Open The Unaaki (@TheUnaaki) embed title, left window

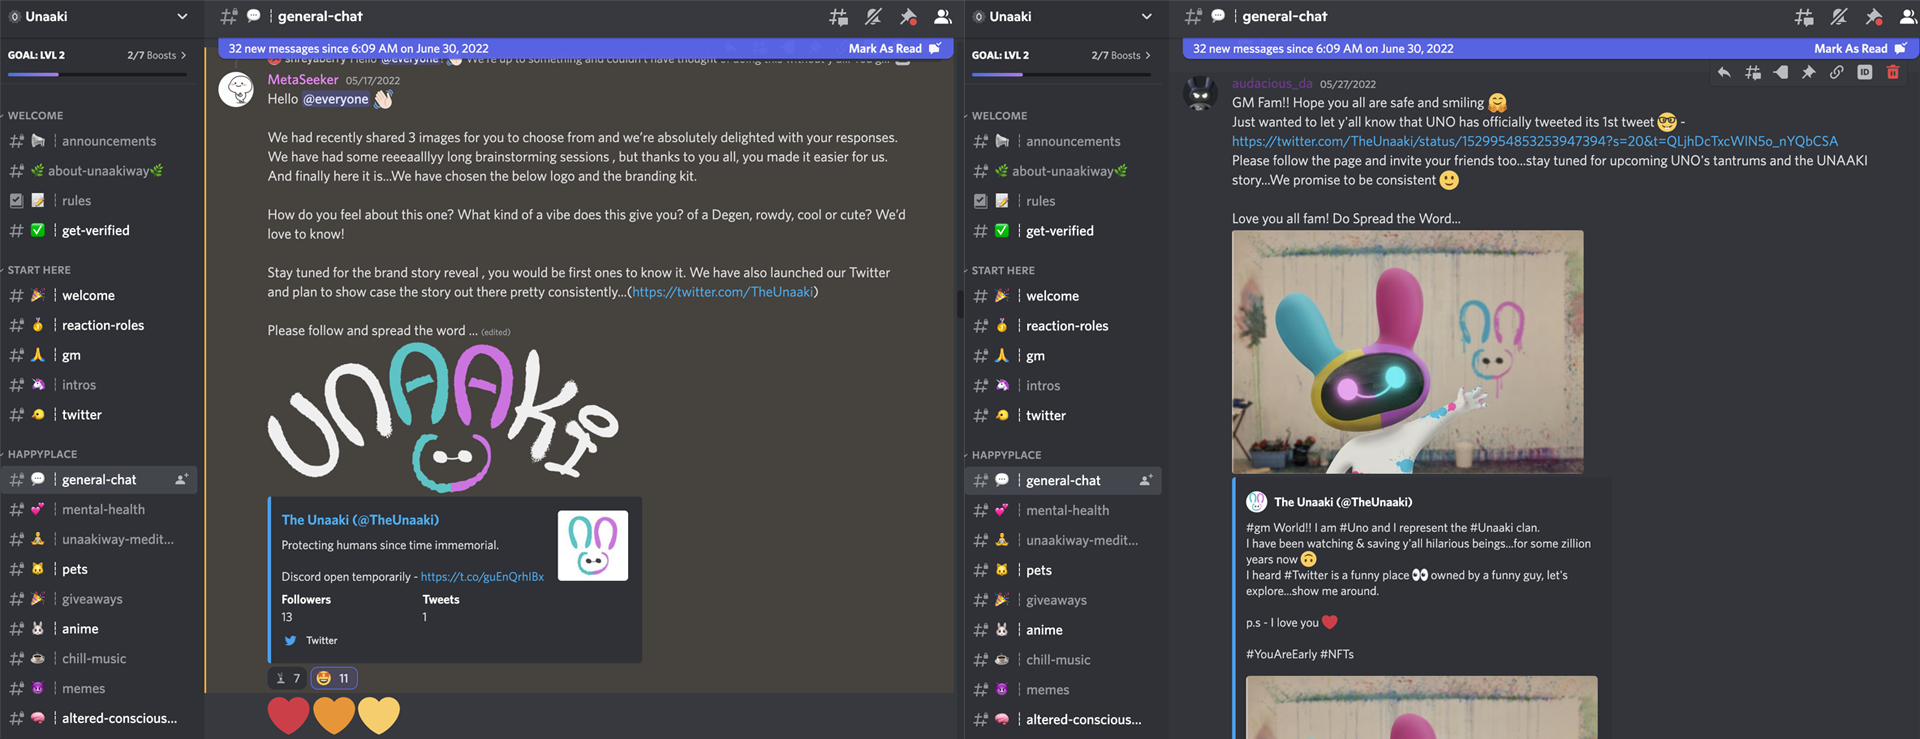[x=360, y=520]
